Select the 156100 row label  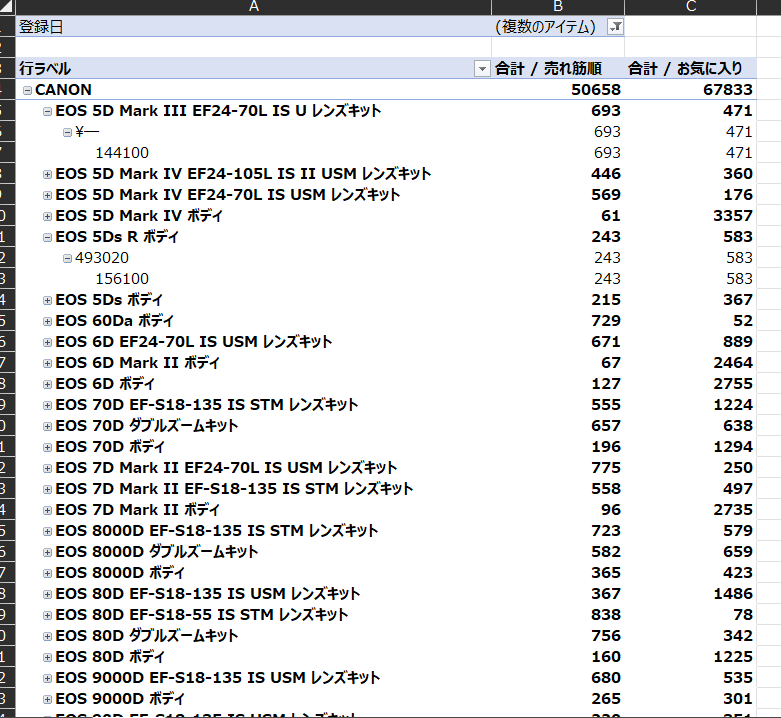(x=122, y=279)
